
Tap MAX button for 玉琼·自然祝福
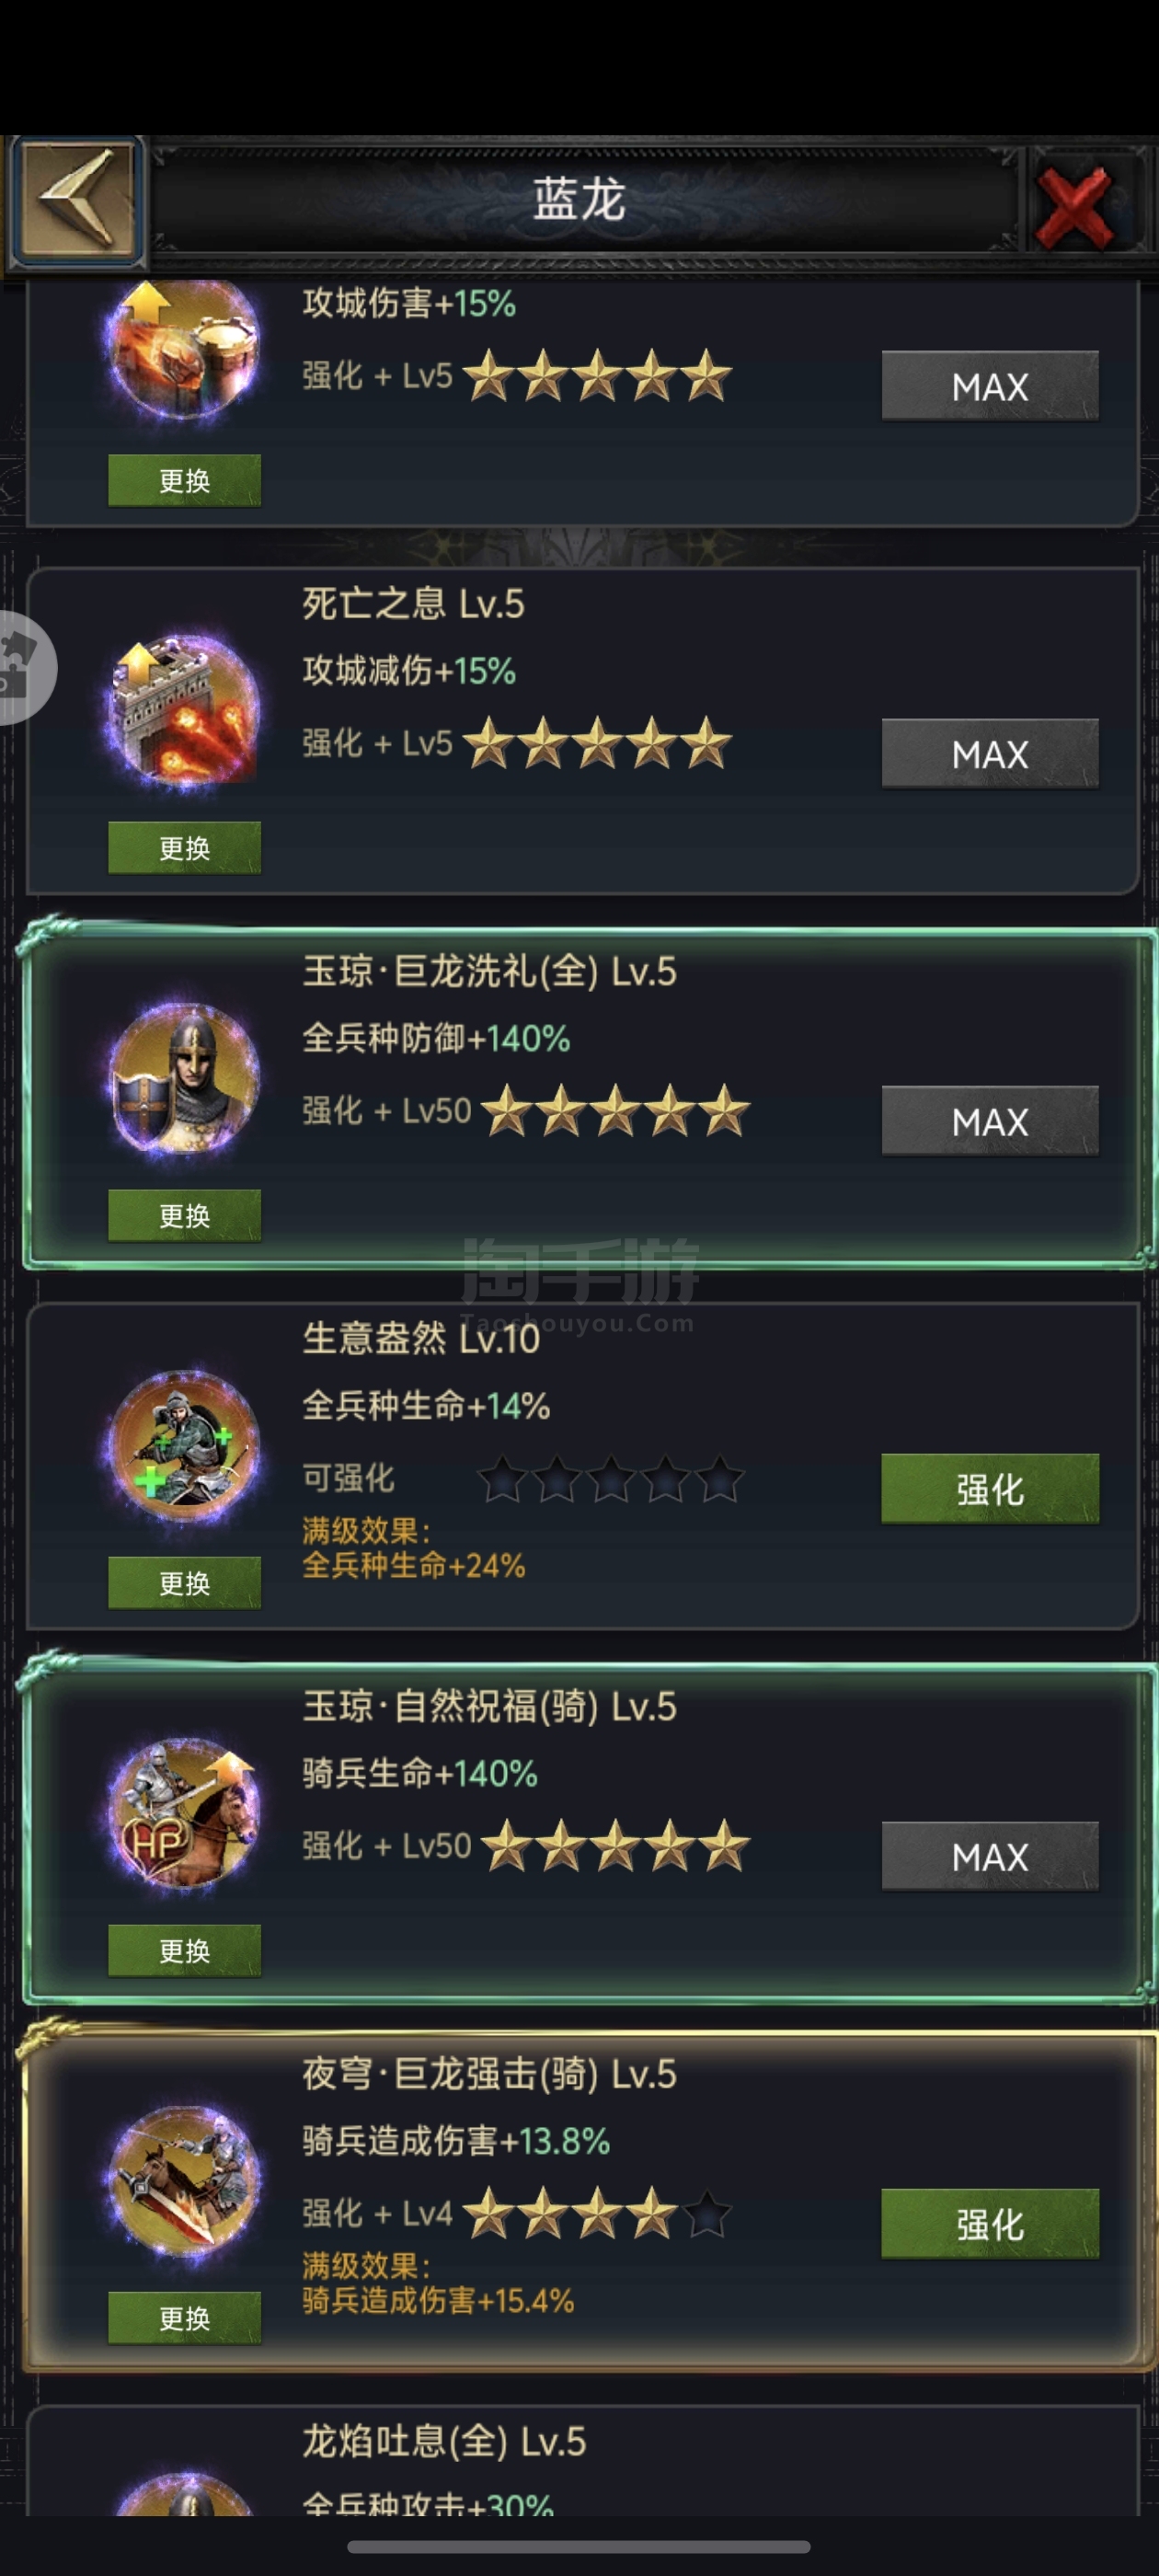(x=990, y=1857)
